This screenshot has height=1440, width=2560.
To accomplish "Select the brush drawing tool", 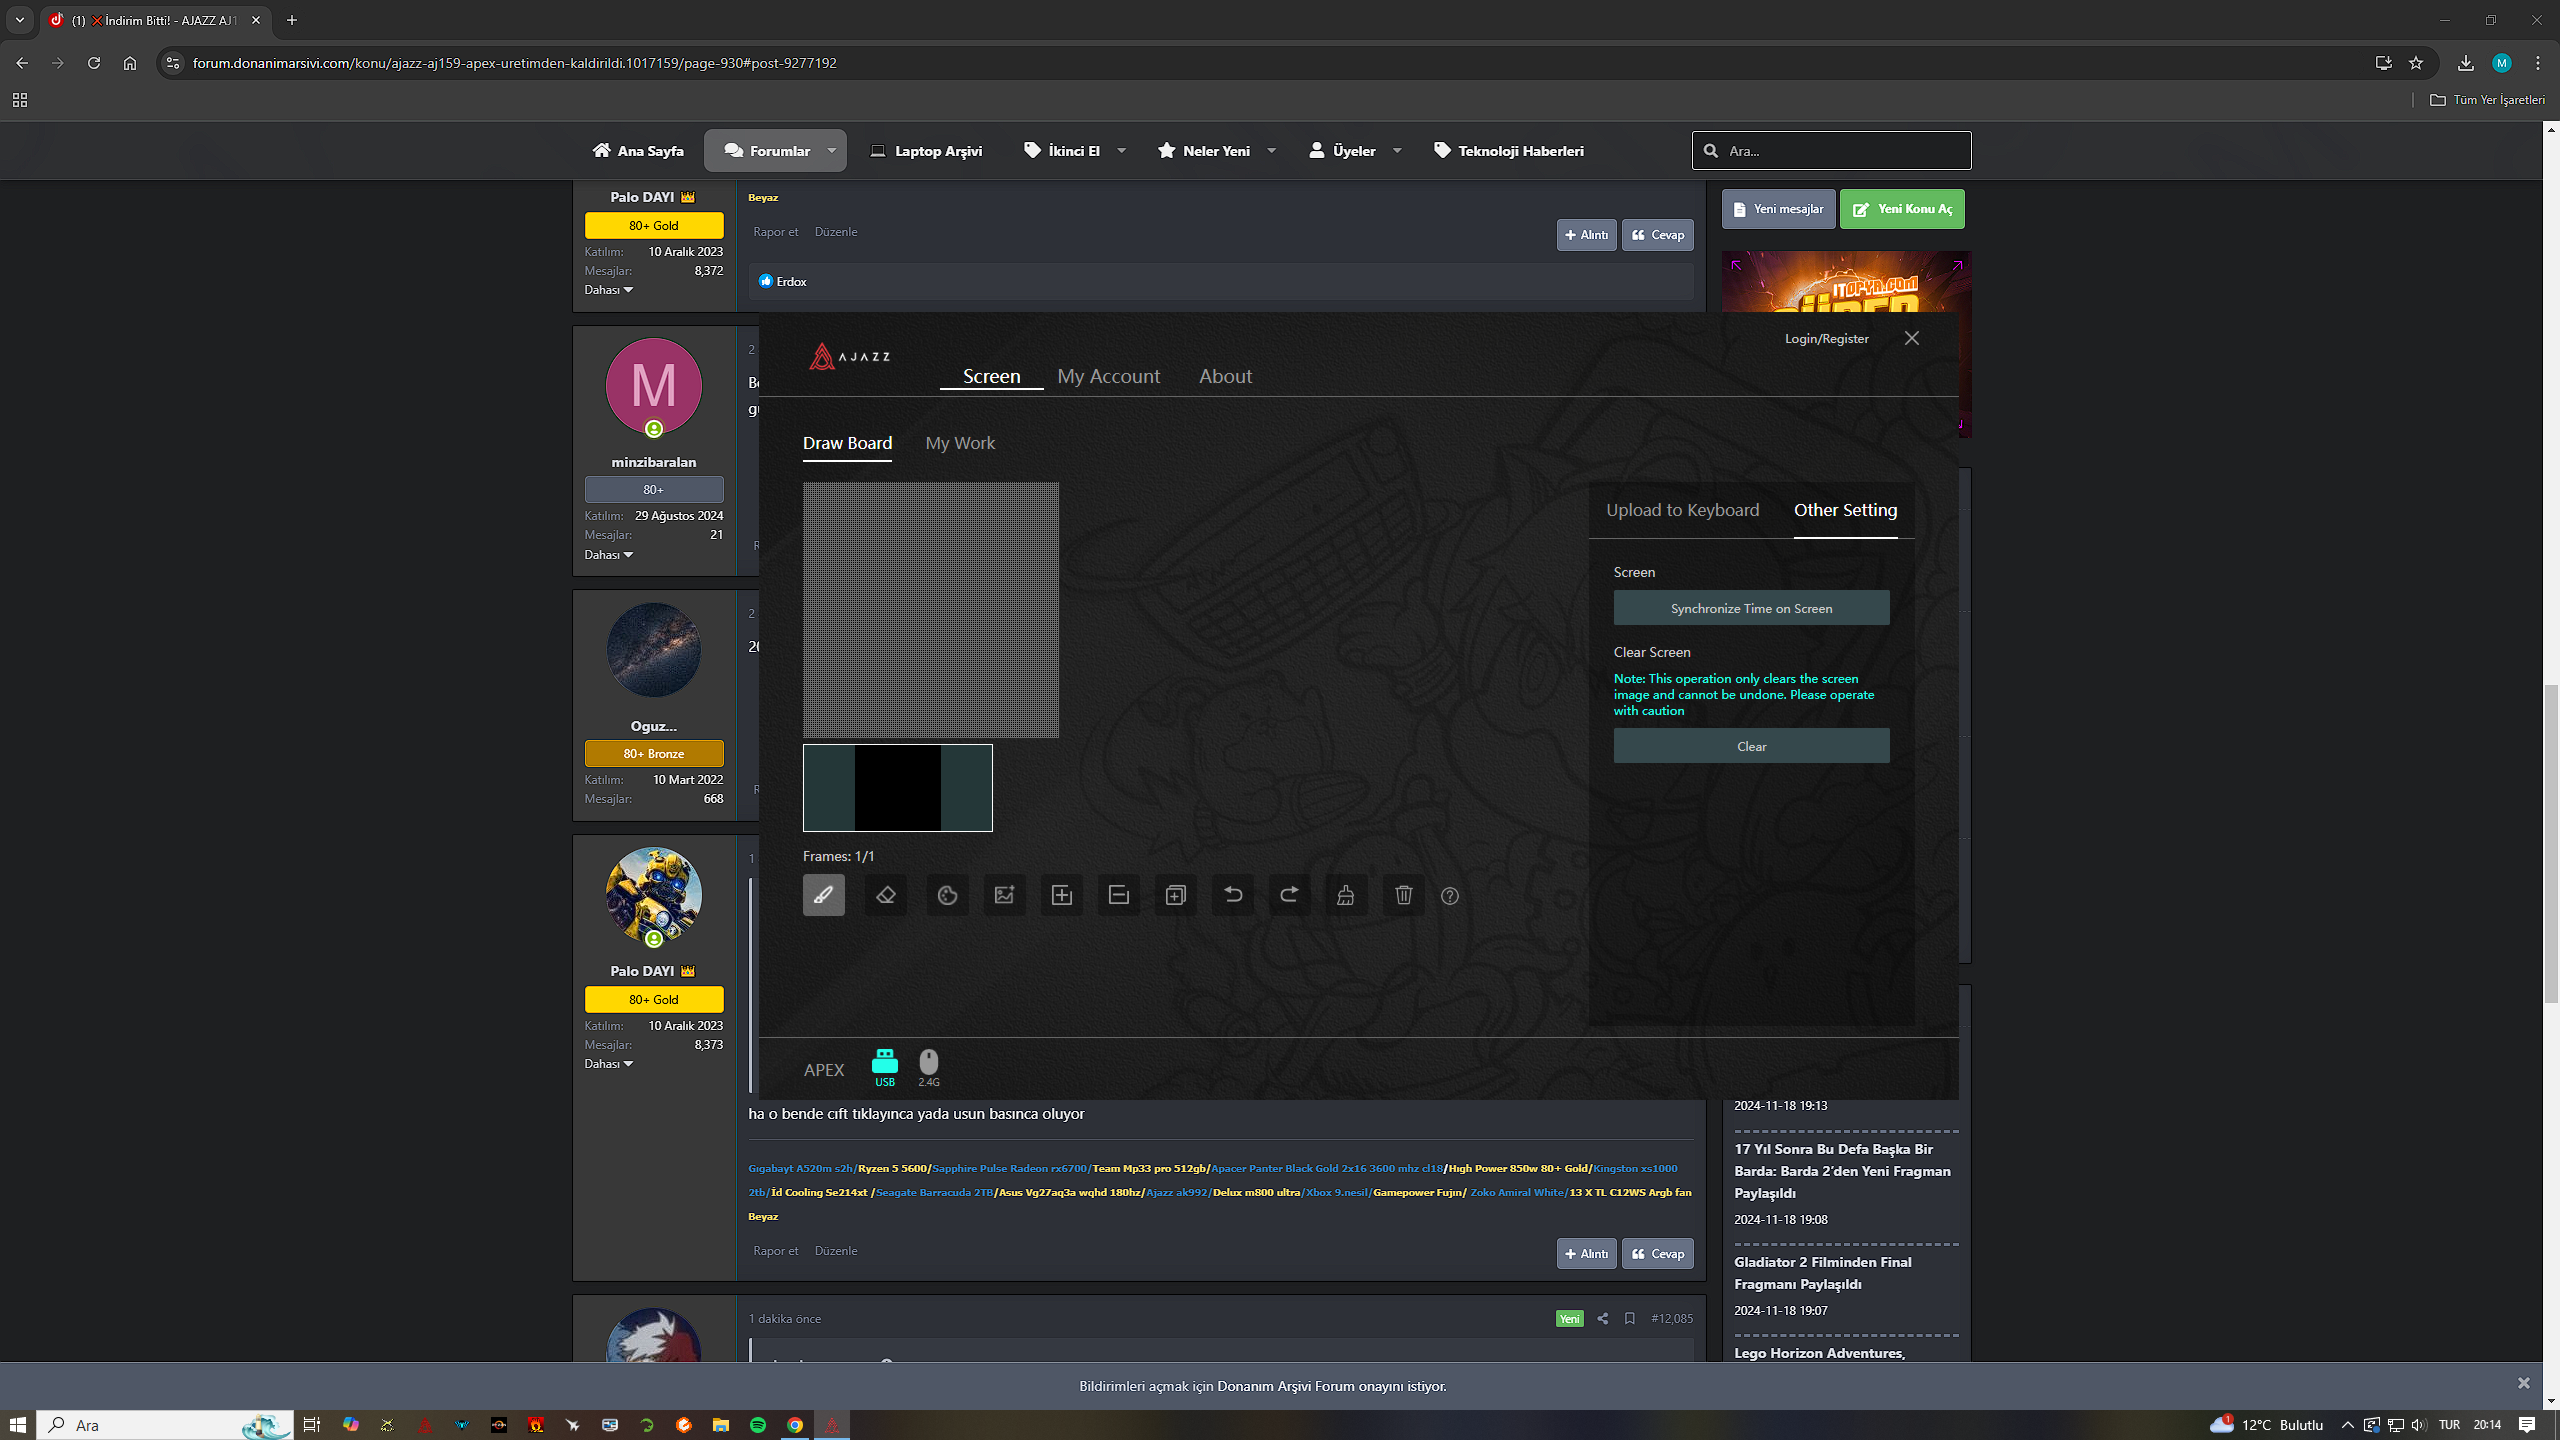I will pos(823,895).
